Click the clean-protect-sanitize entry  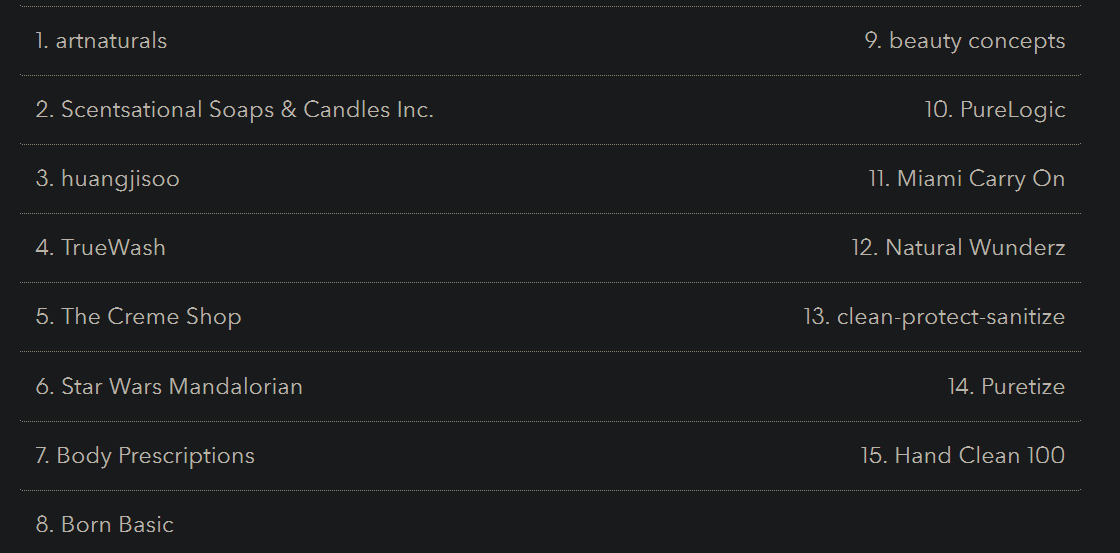pos(934,317)
